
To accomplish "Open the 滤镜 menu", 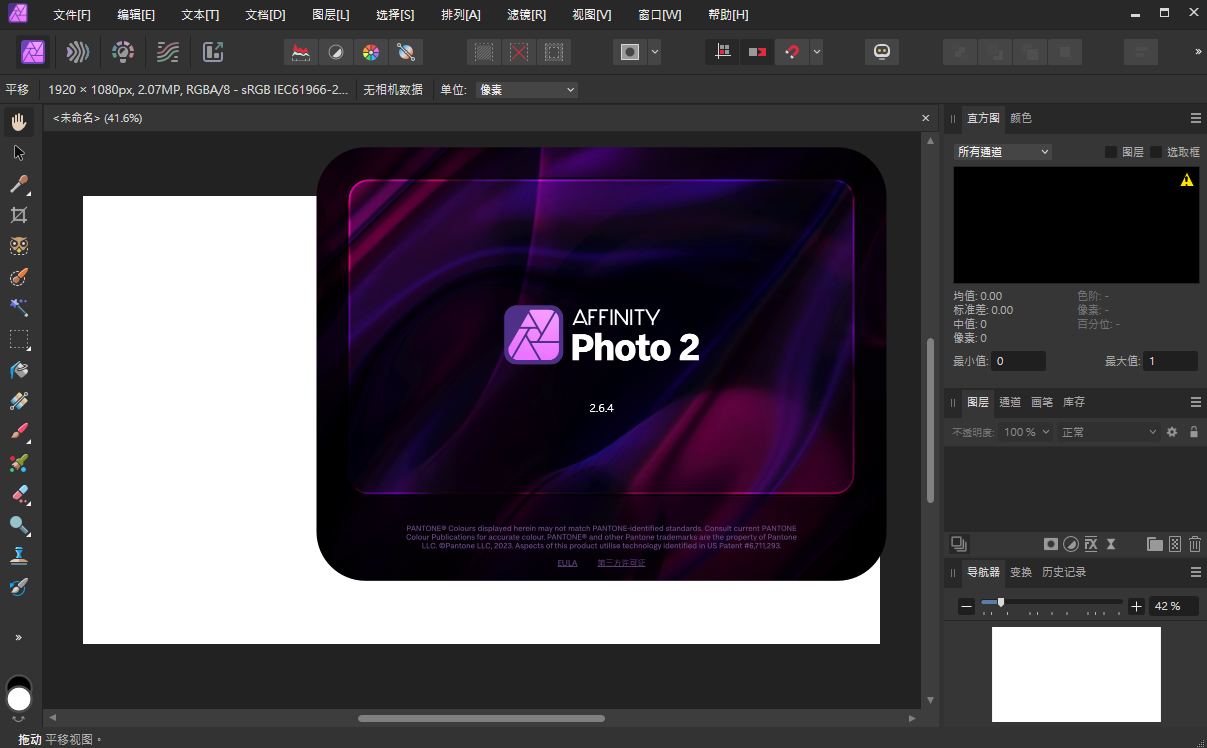I will click(x=526, y=15).
